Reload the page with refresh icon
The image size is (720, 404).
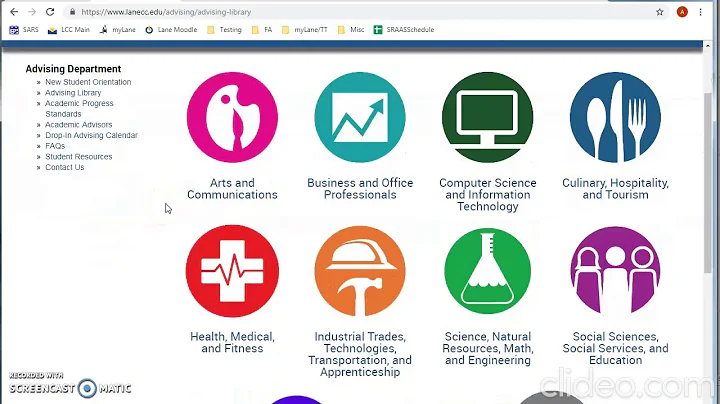coord(50,12)
